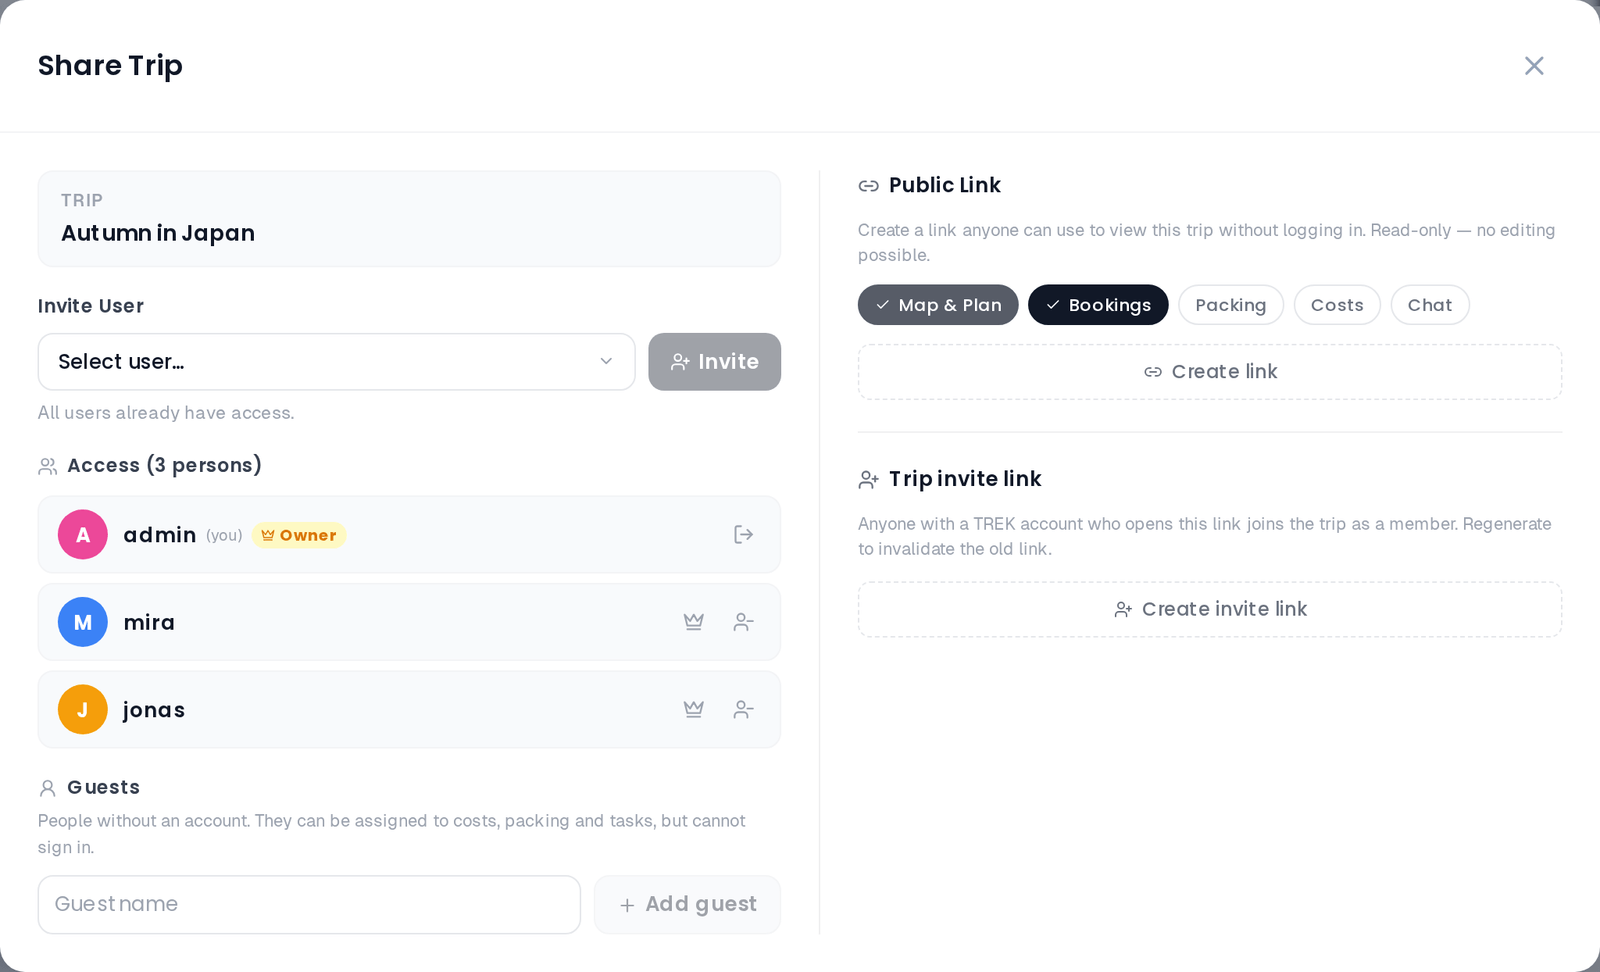Viewport: 1600px width, 972px height.
Task: Click Create invite link
Action: point(1210,610)
